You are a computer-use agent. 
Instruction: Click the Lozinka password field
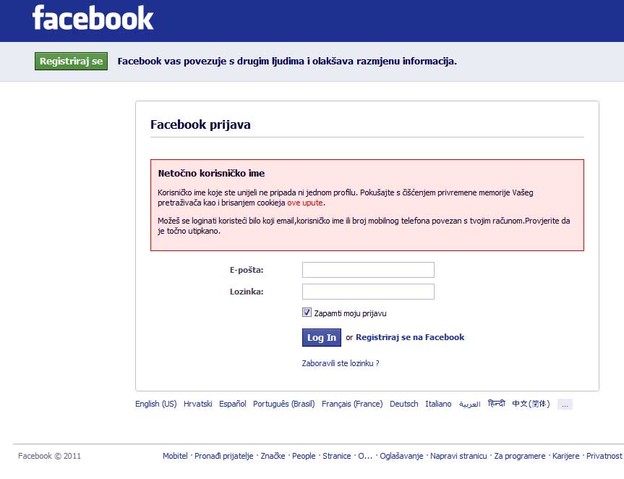pyautogui.click(x=368, y=291)
